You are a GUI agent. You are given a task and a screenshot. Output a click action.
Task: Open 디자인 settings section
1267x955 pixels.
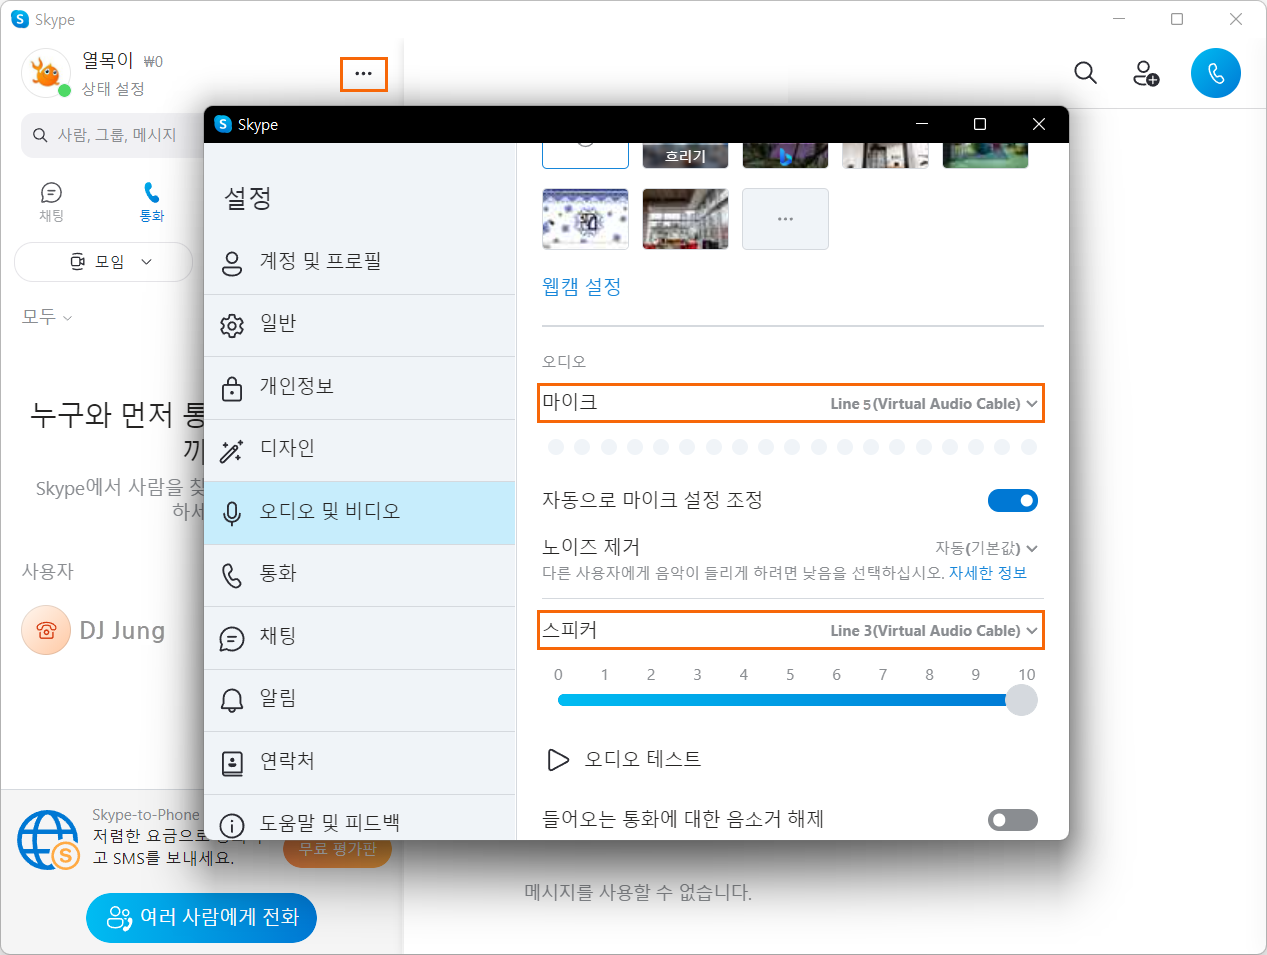(x=360, y=451)
